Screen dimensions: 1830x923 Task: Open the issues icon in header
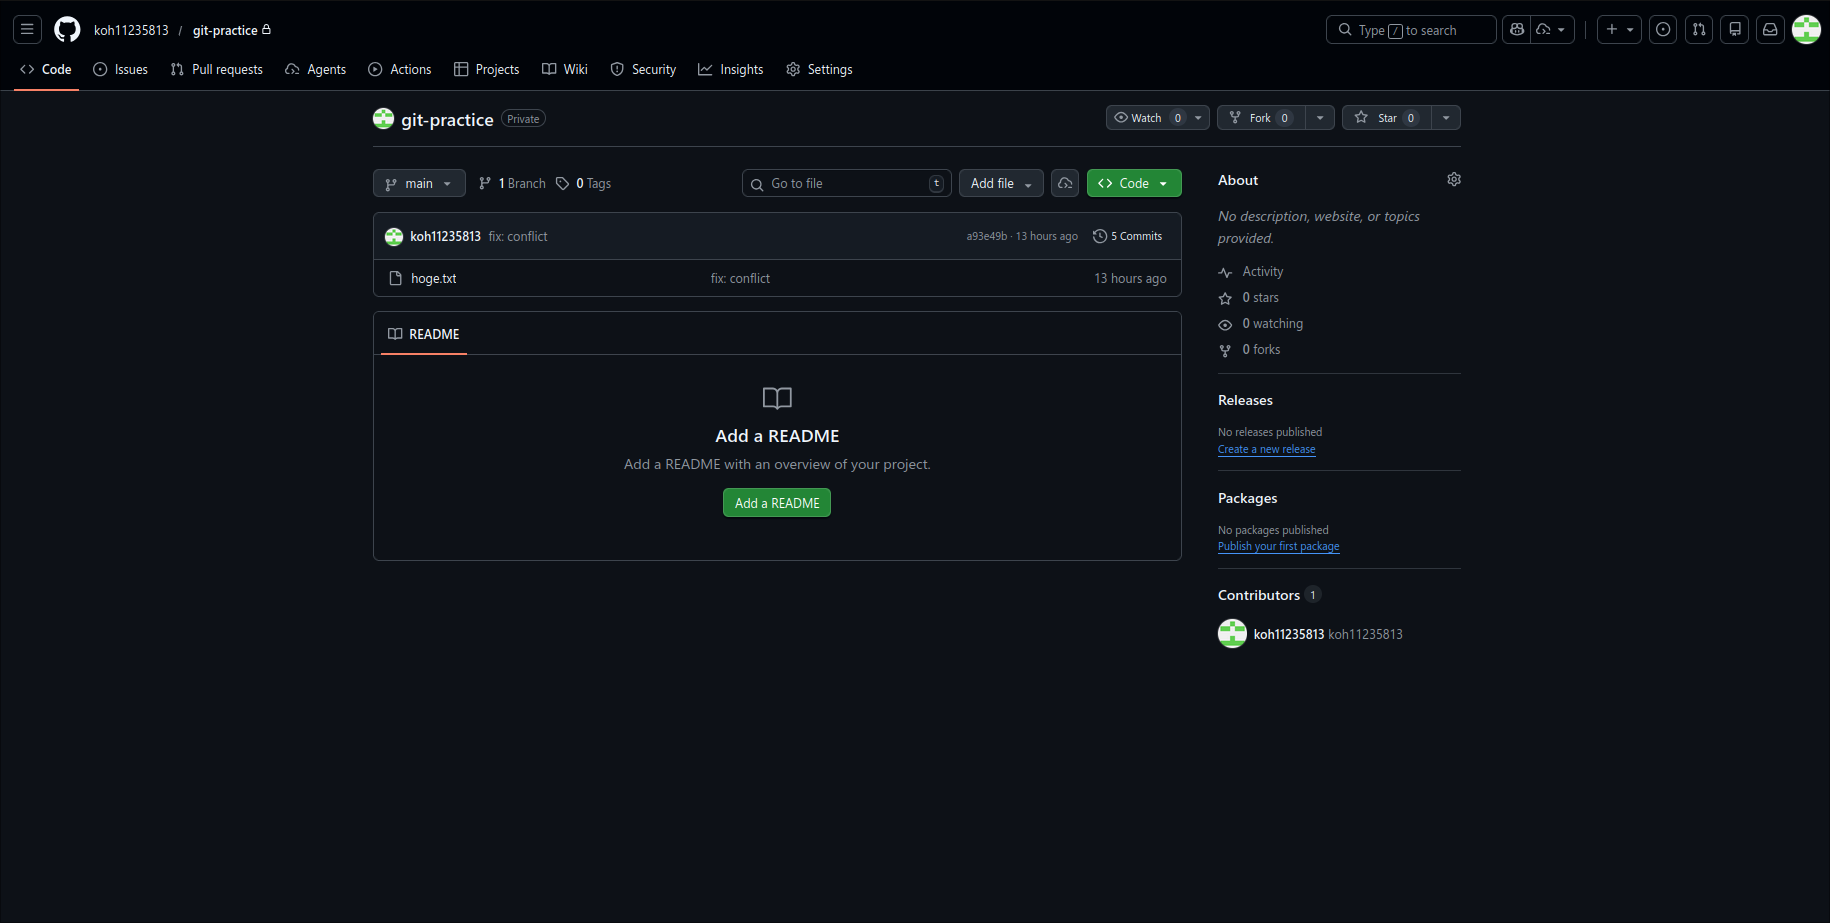(1663, 30)
